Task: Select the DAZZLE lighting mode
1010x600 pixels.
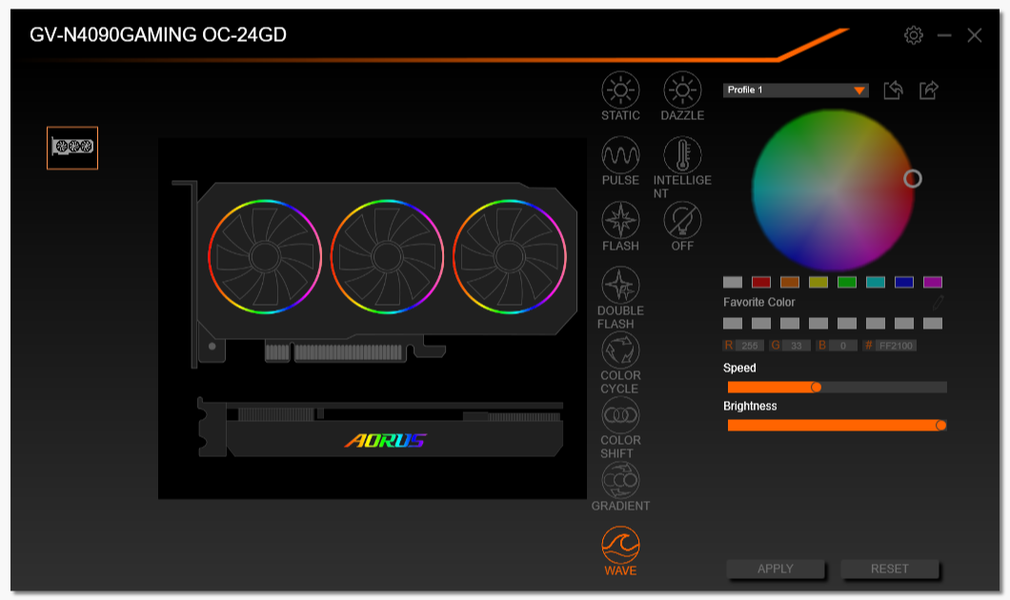Action: [682, 97]
